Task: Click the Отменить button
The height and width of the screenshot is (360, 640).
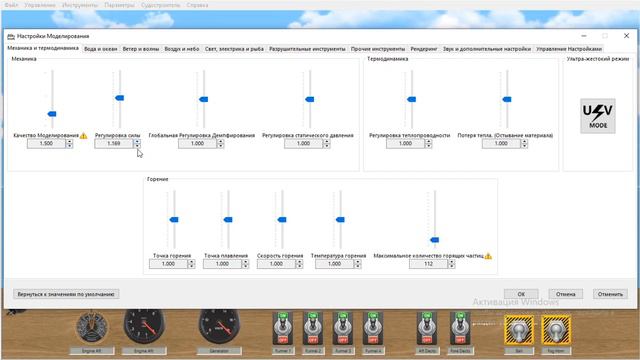Action: pos(610,294)
